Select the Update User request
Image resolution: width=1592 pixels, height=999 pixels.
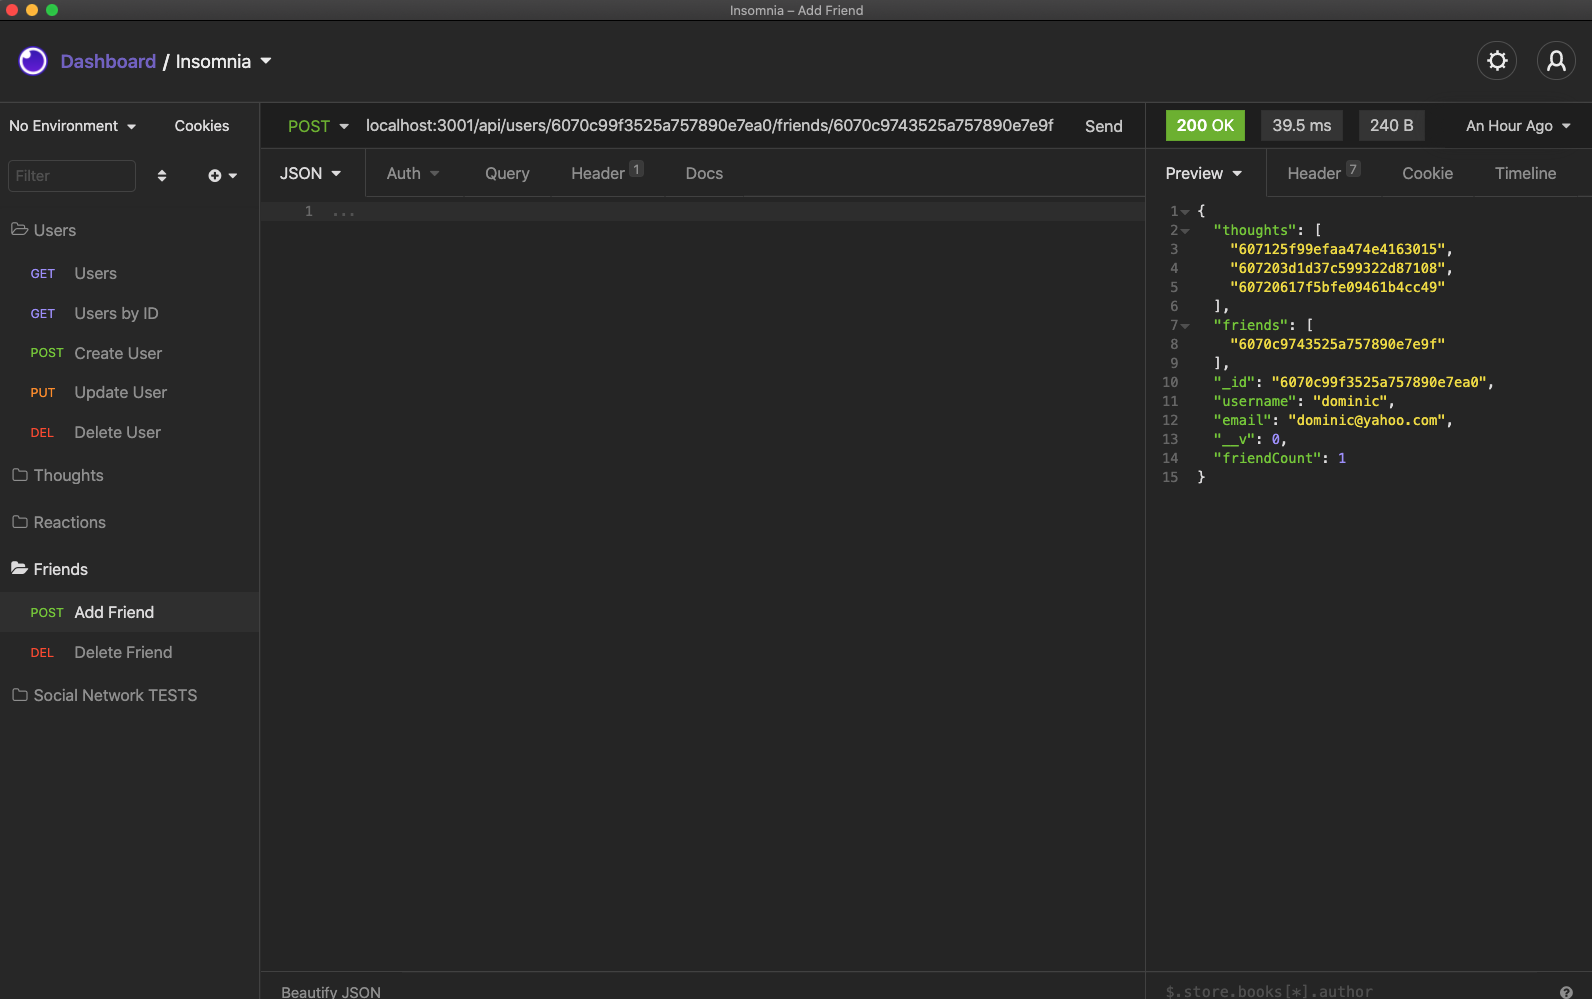pyautogui.click(x=129, y=393)
